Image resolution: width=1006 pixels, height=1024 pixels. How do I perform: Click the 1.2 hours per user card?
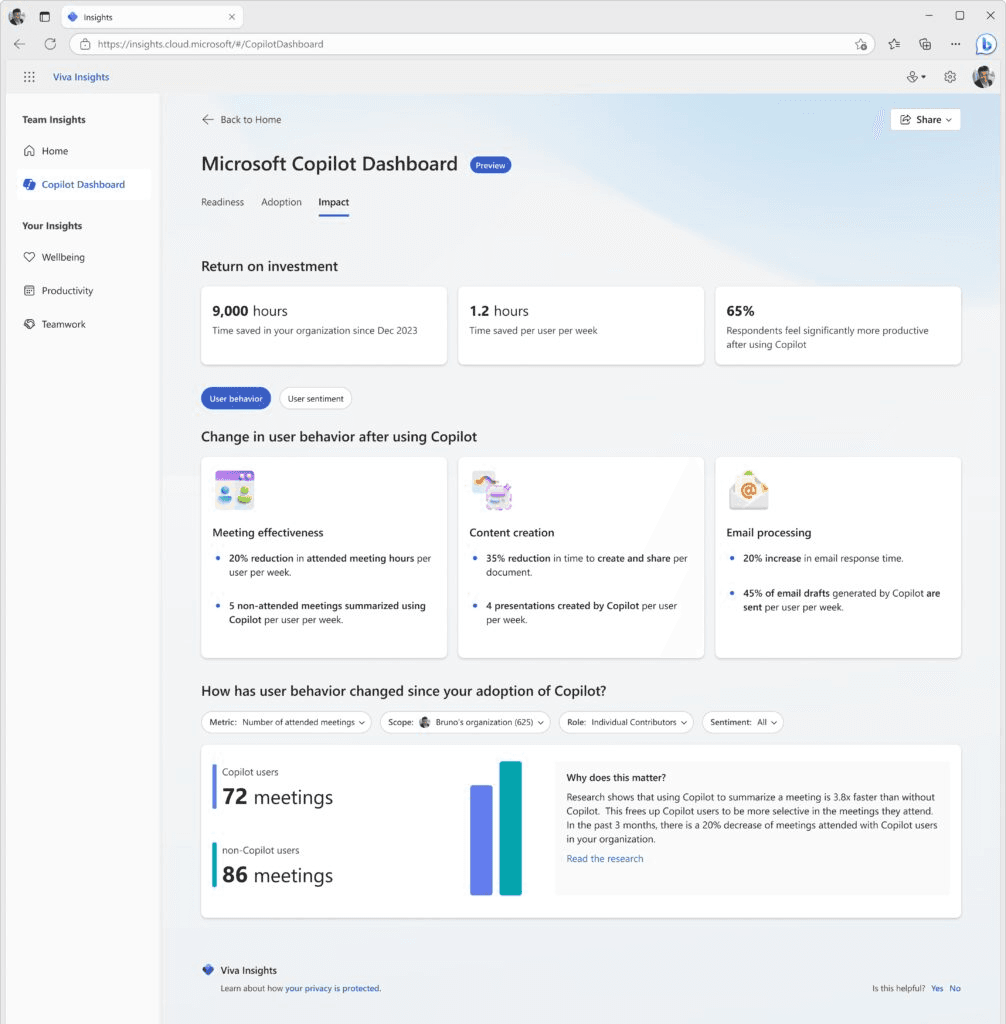click(x=581, y=325)
